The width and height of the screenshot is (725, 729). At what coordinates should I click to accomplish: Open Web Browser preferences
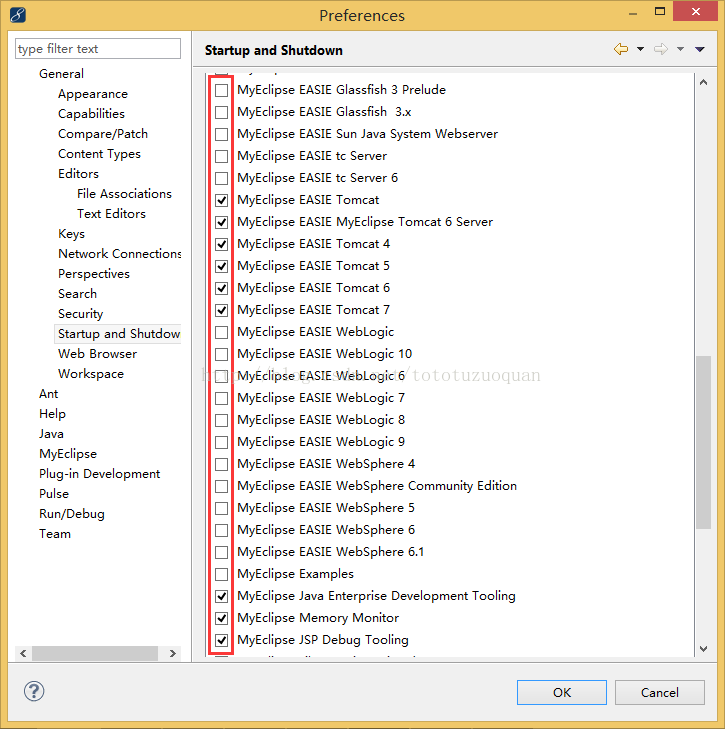[97, 354]
